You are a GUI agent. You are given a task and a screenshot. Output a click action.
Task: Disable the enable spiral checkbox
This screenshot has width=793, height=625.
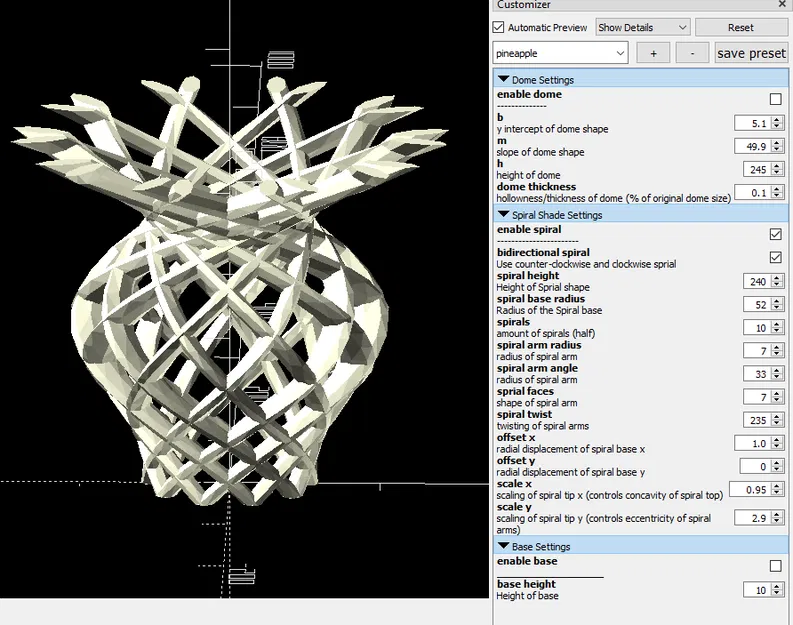[775, 234]
